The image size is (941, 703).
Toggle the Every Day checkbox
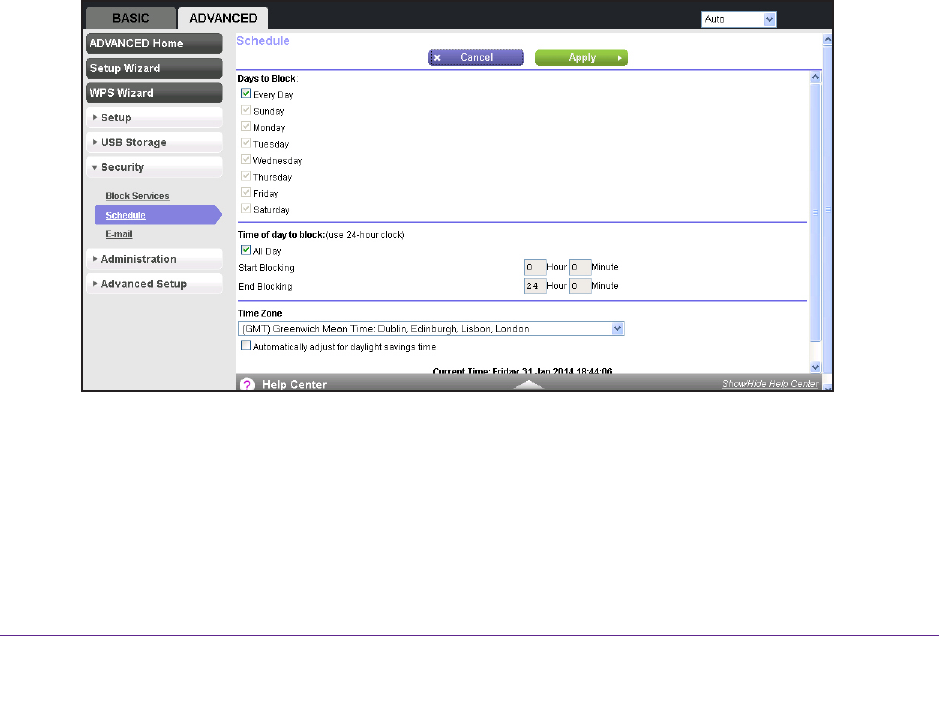tap(246, 94)
